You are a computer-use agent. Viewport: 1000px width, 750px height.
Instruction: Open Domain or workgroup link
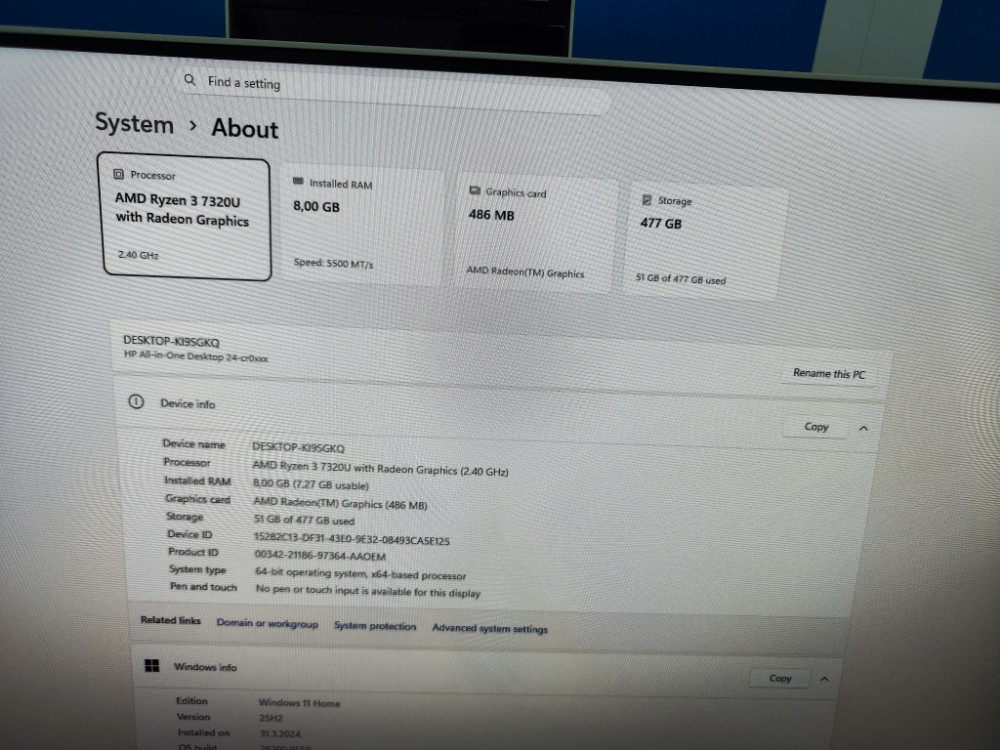point(267,623)
